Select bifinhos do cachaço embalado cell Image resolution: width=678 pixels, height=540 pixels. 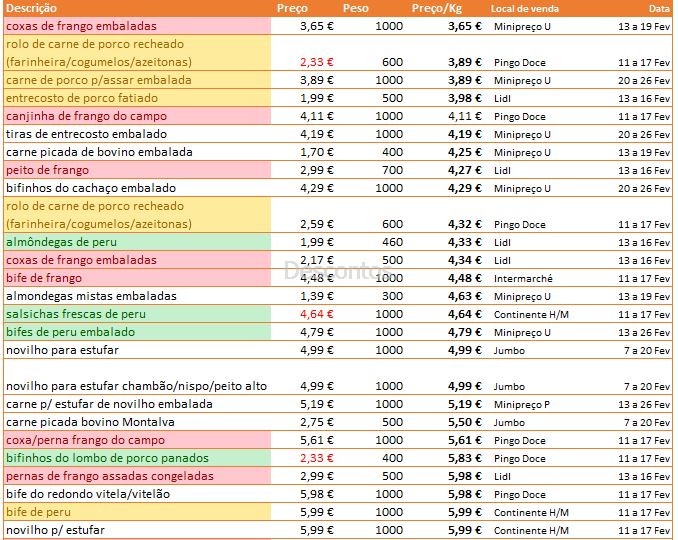138,188
